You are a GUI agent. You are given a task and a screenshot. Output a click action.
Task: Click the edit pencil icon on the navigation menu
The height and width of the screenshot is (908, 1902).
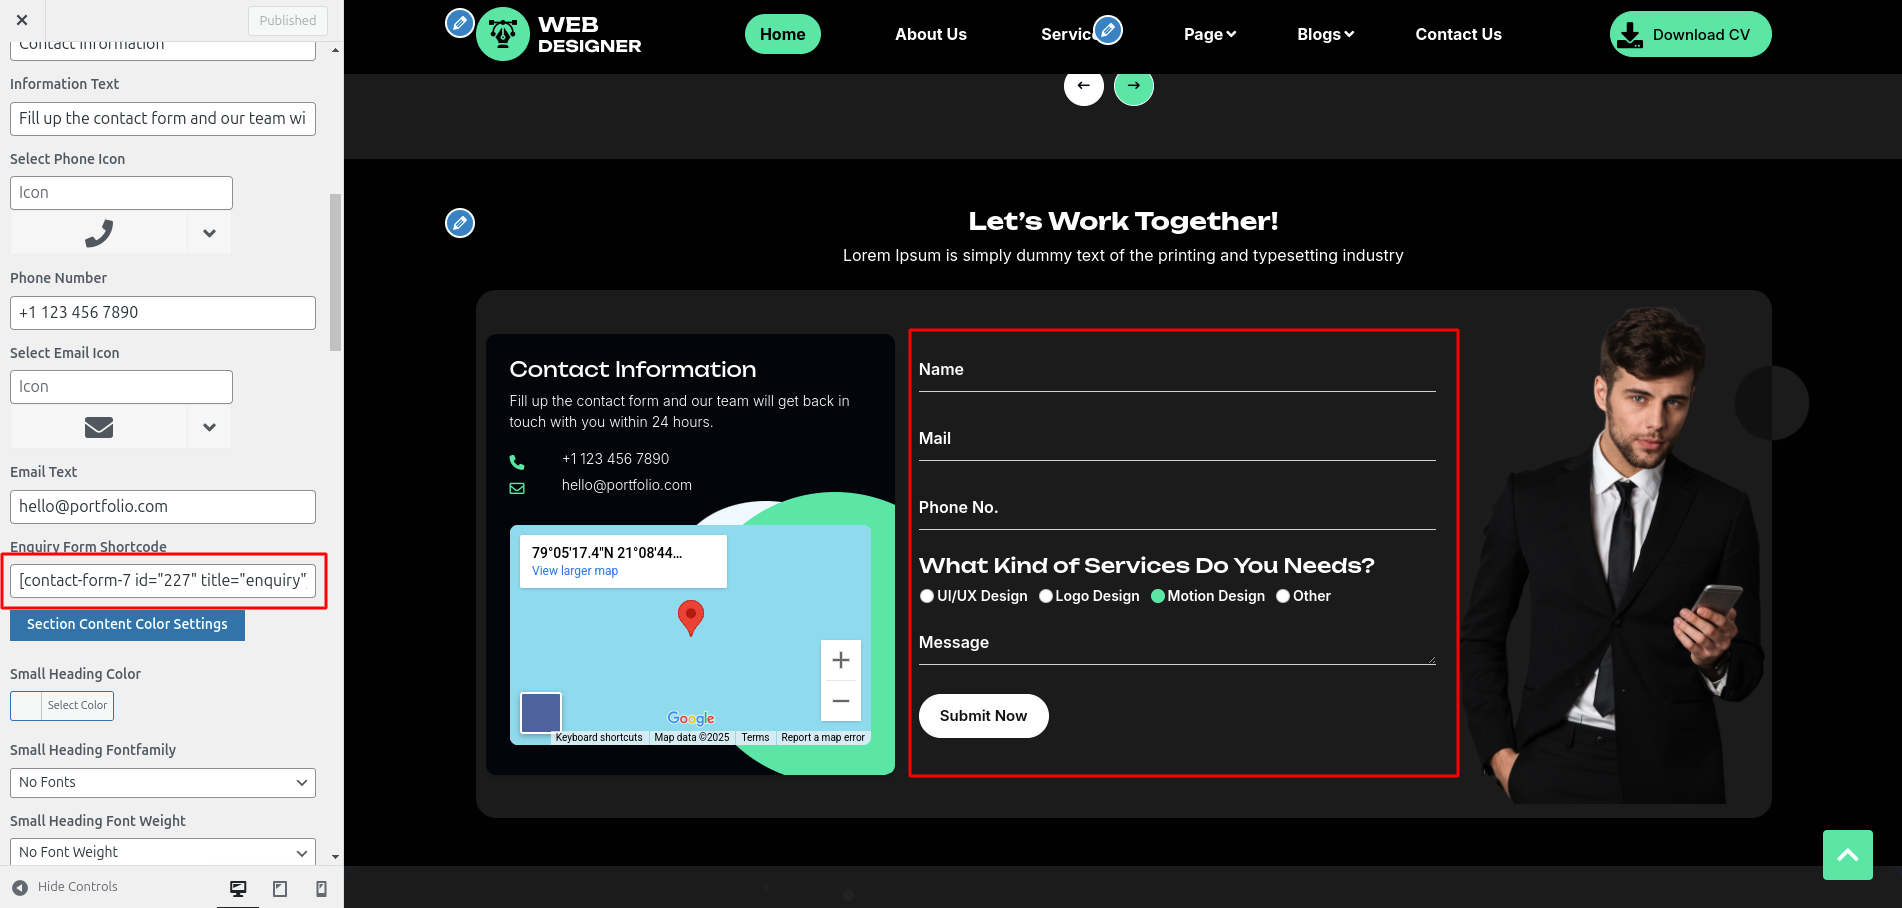[1108, 30]
